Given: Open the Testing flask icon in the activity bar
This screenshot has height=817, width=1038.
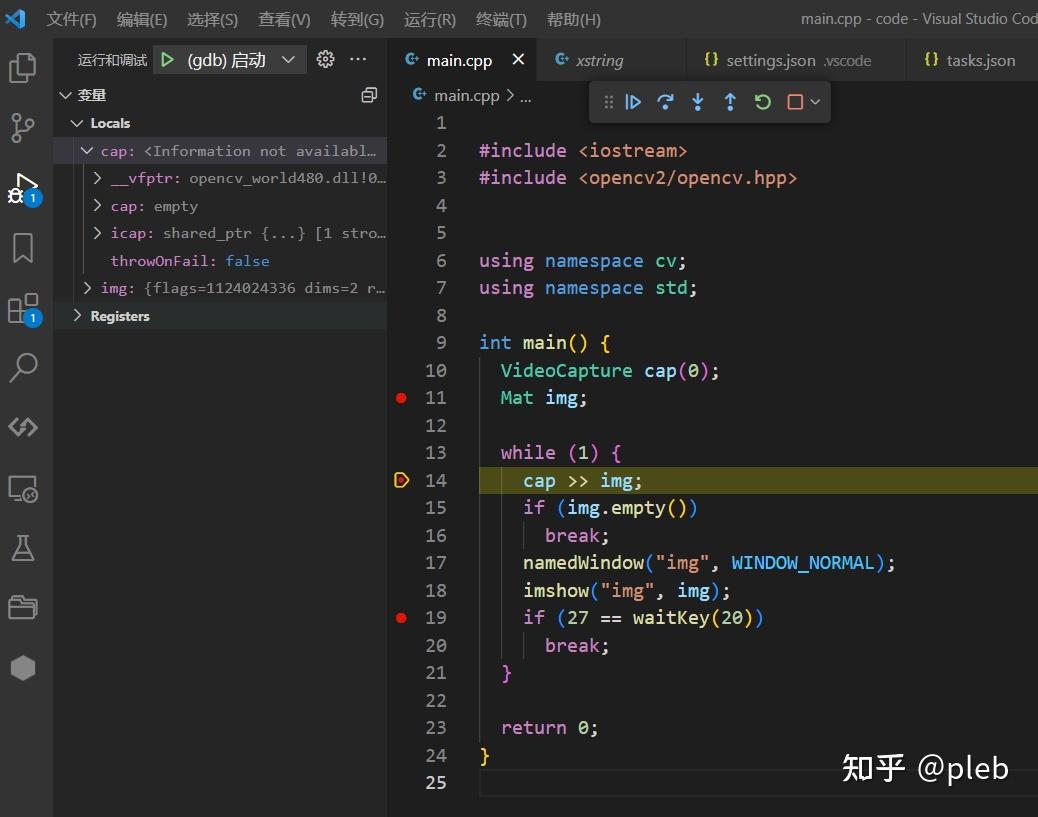Looking at the screenshot, I should tap(24, 548).
